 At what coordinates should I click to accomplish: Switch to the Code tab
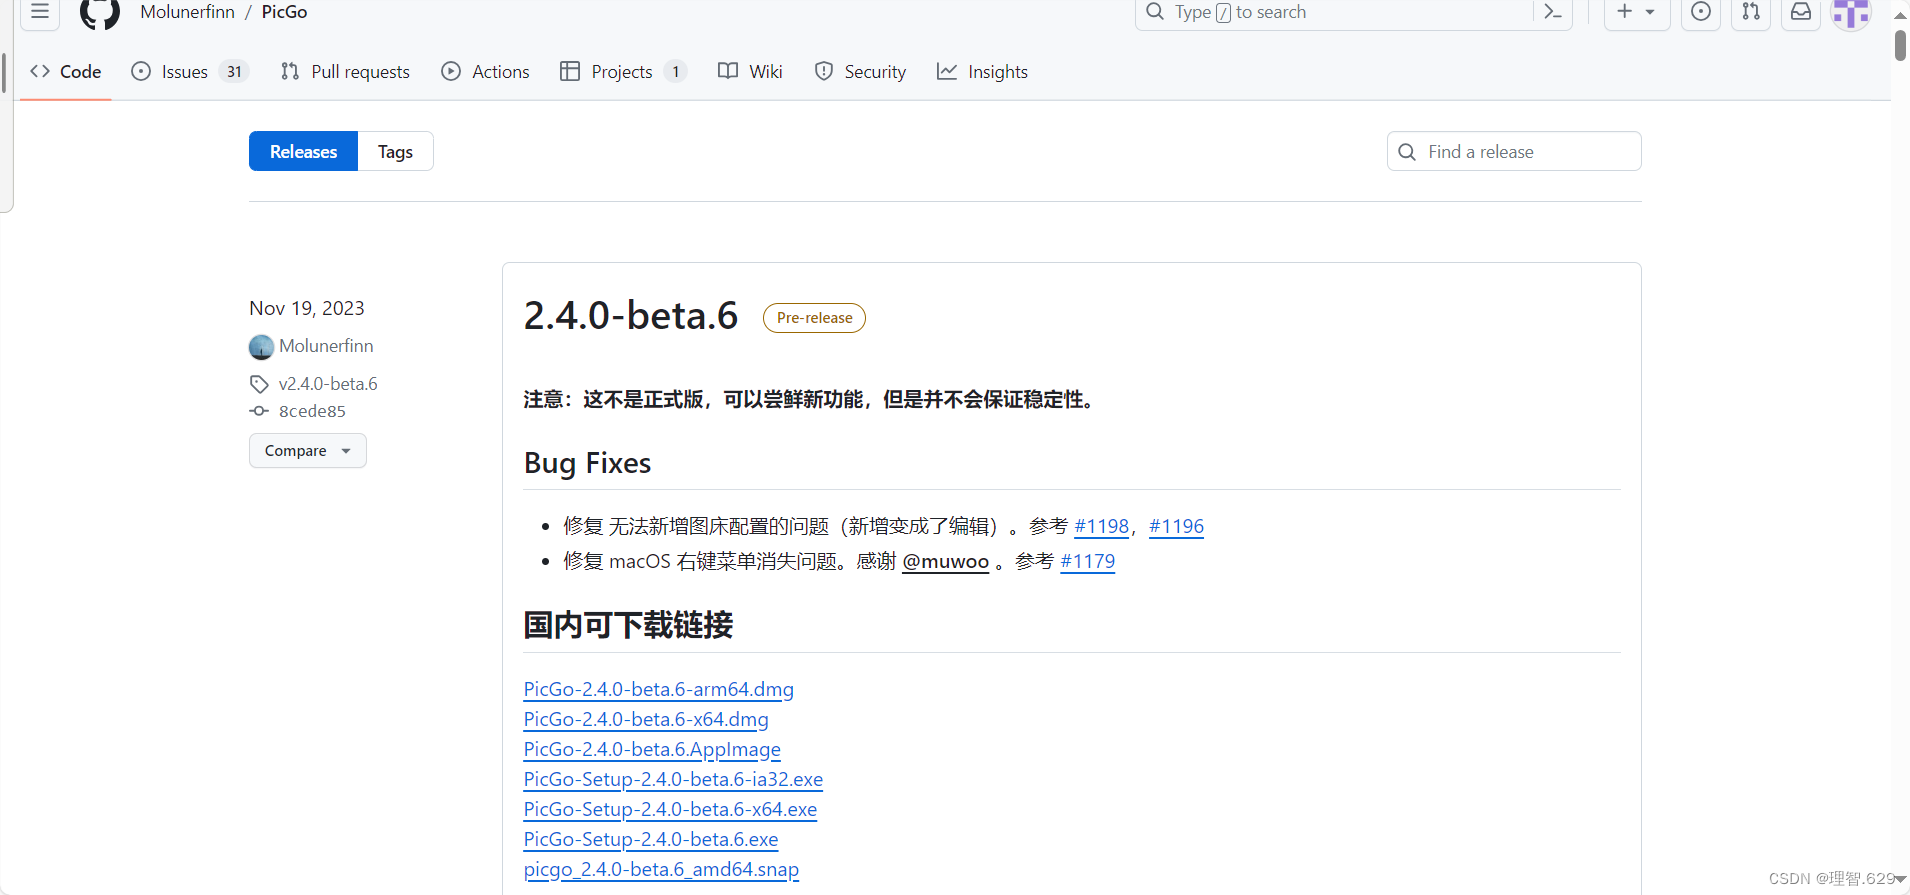pos(66,71)
